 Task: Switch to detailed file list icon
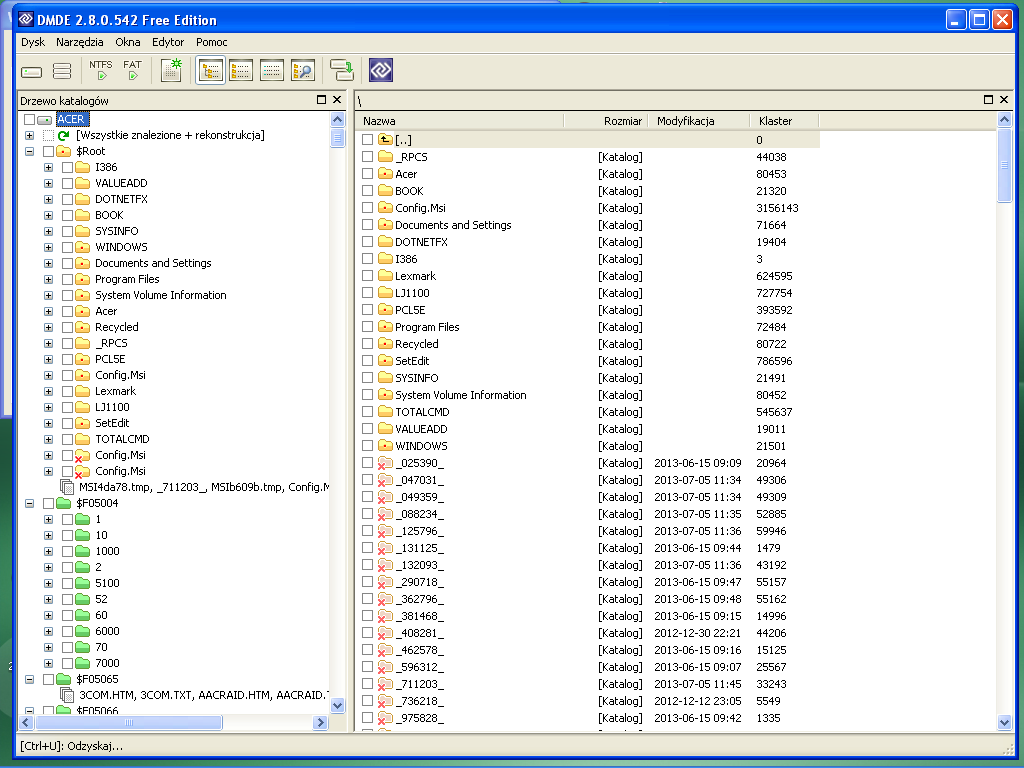[272, 70]
